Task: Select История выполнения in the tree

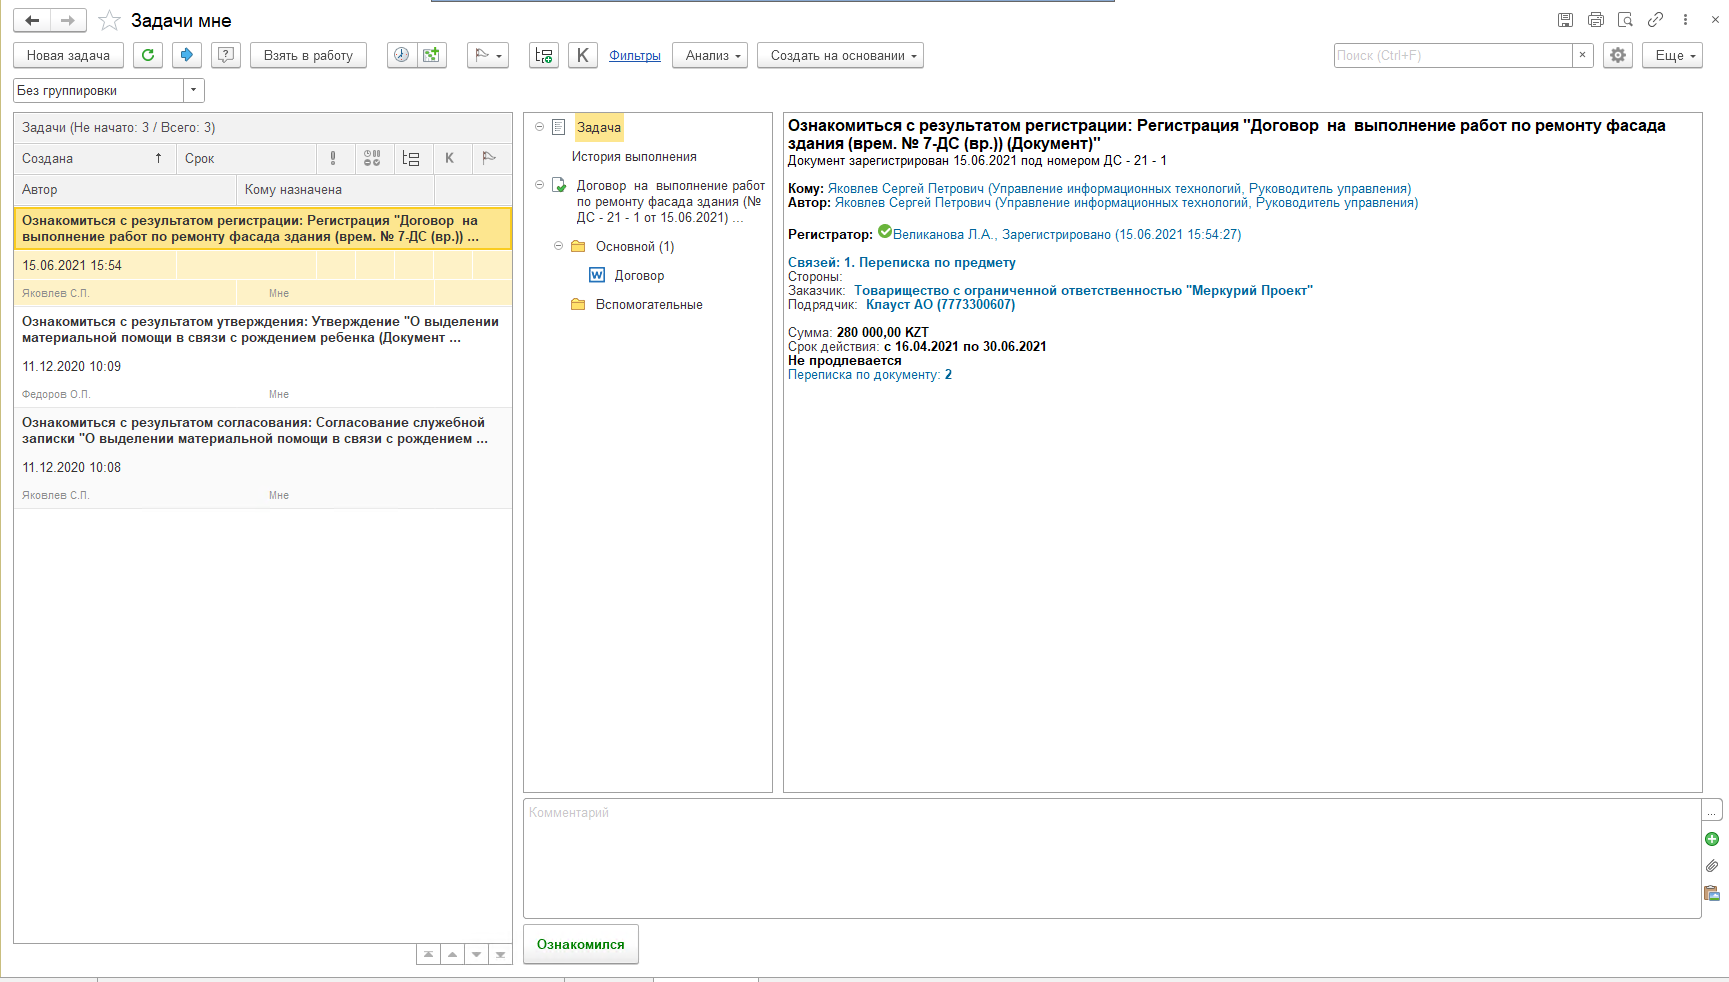Action: (x=634, y=157)
